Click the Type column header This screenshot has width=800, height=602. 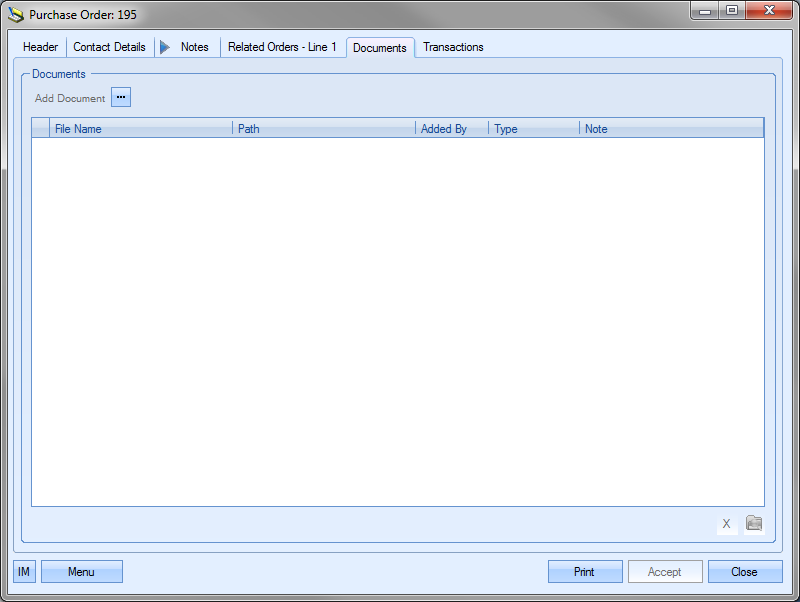pyautogui.click(x=534, y=129)
